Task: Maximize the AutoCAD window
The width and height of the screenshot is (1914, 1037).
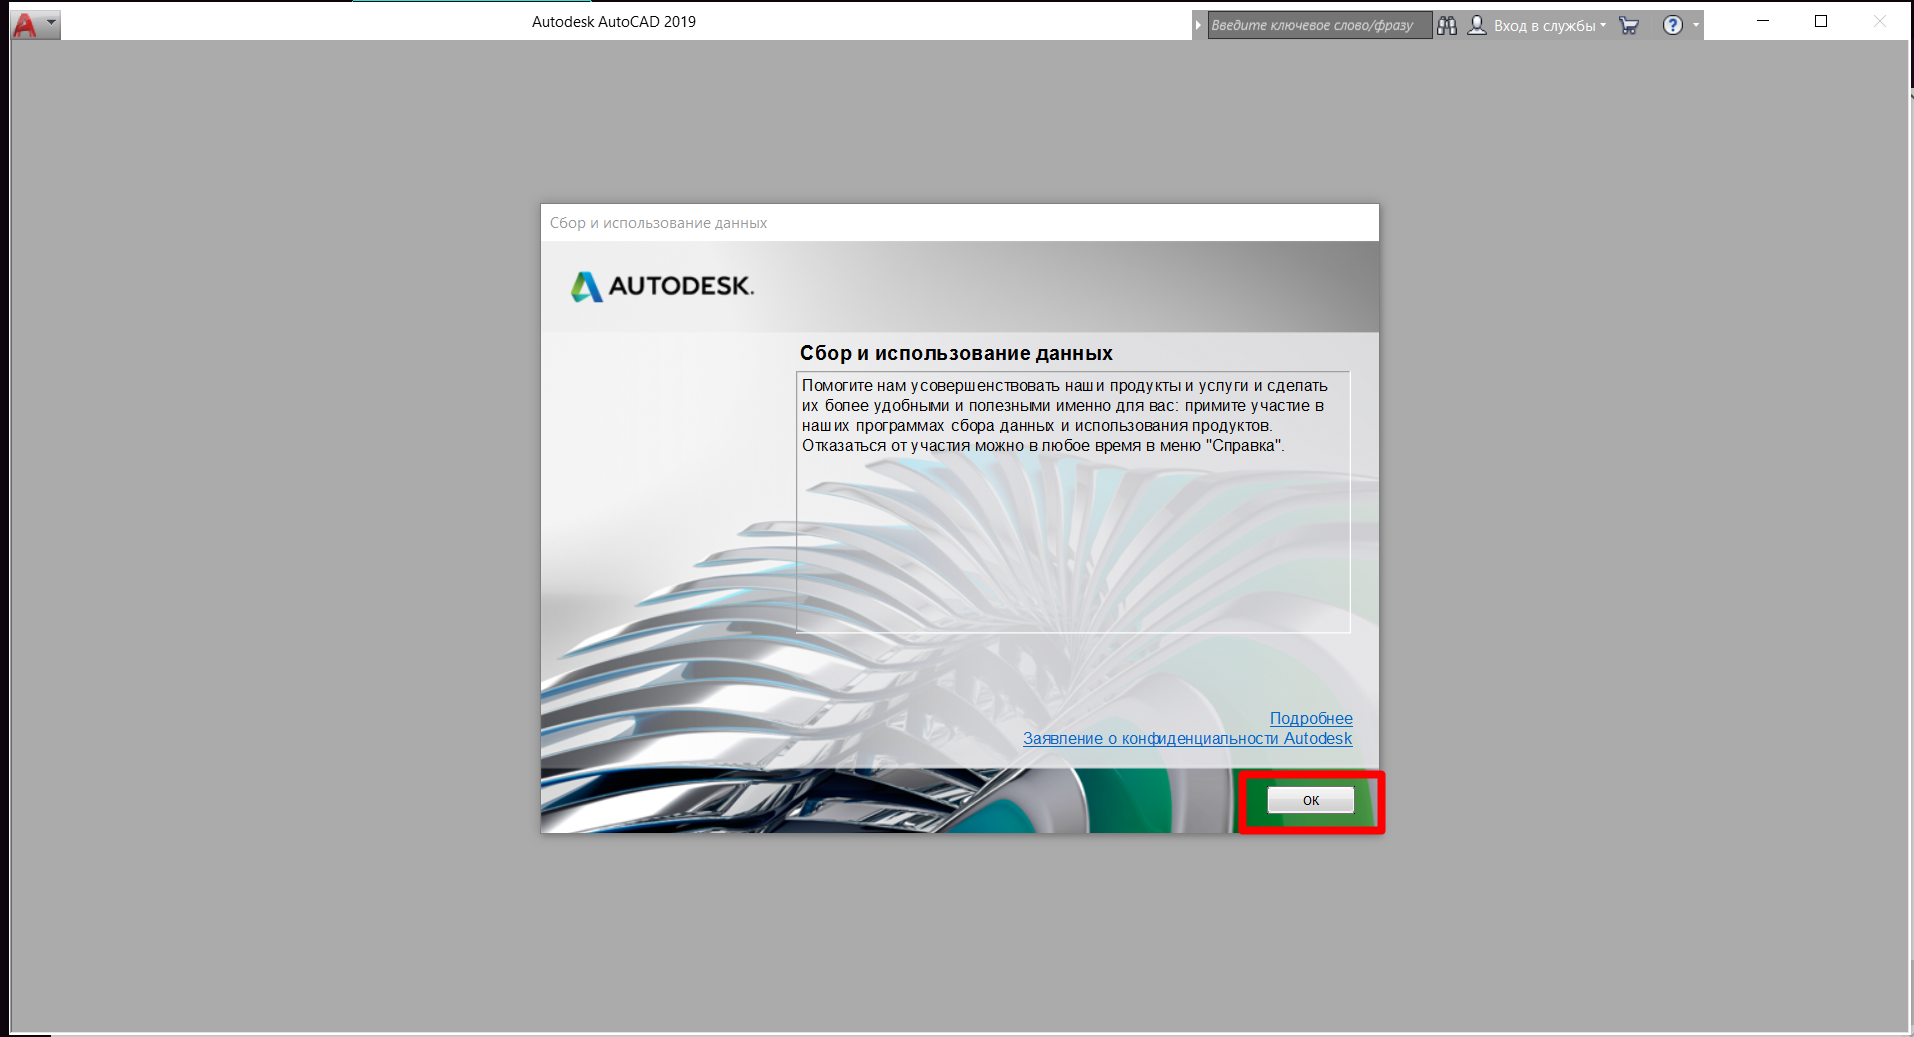Action: coord(1821,21)
